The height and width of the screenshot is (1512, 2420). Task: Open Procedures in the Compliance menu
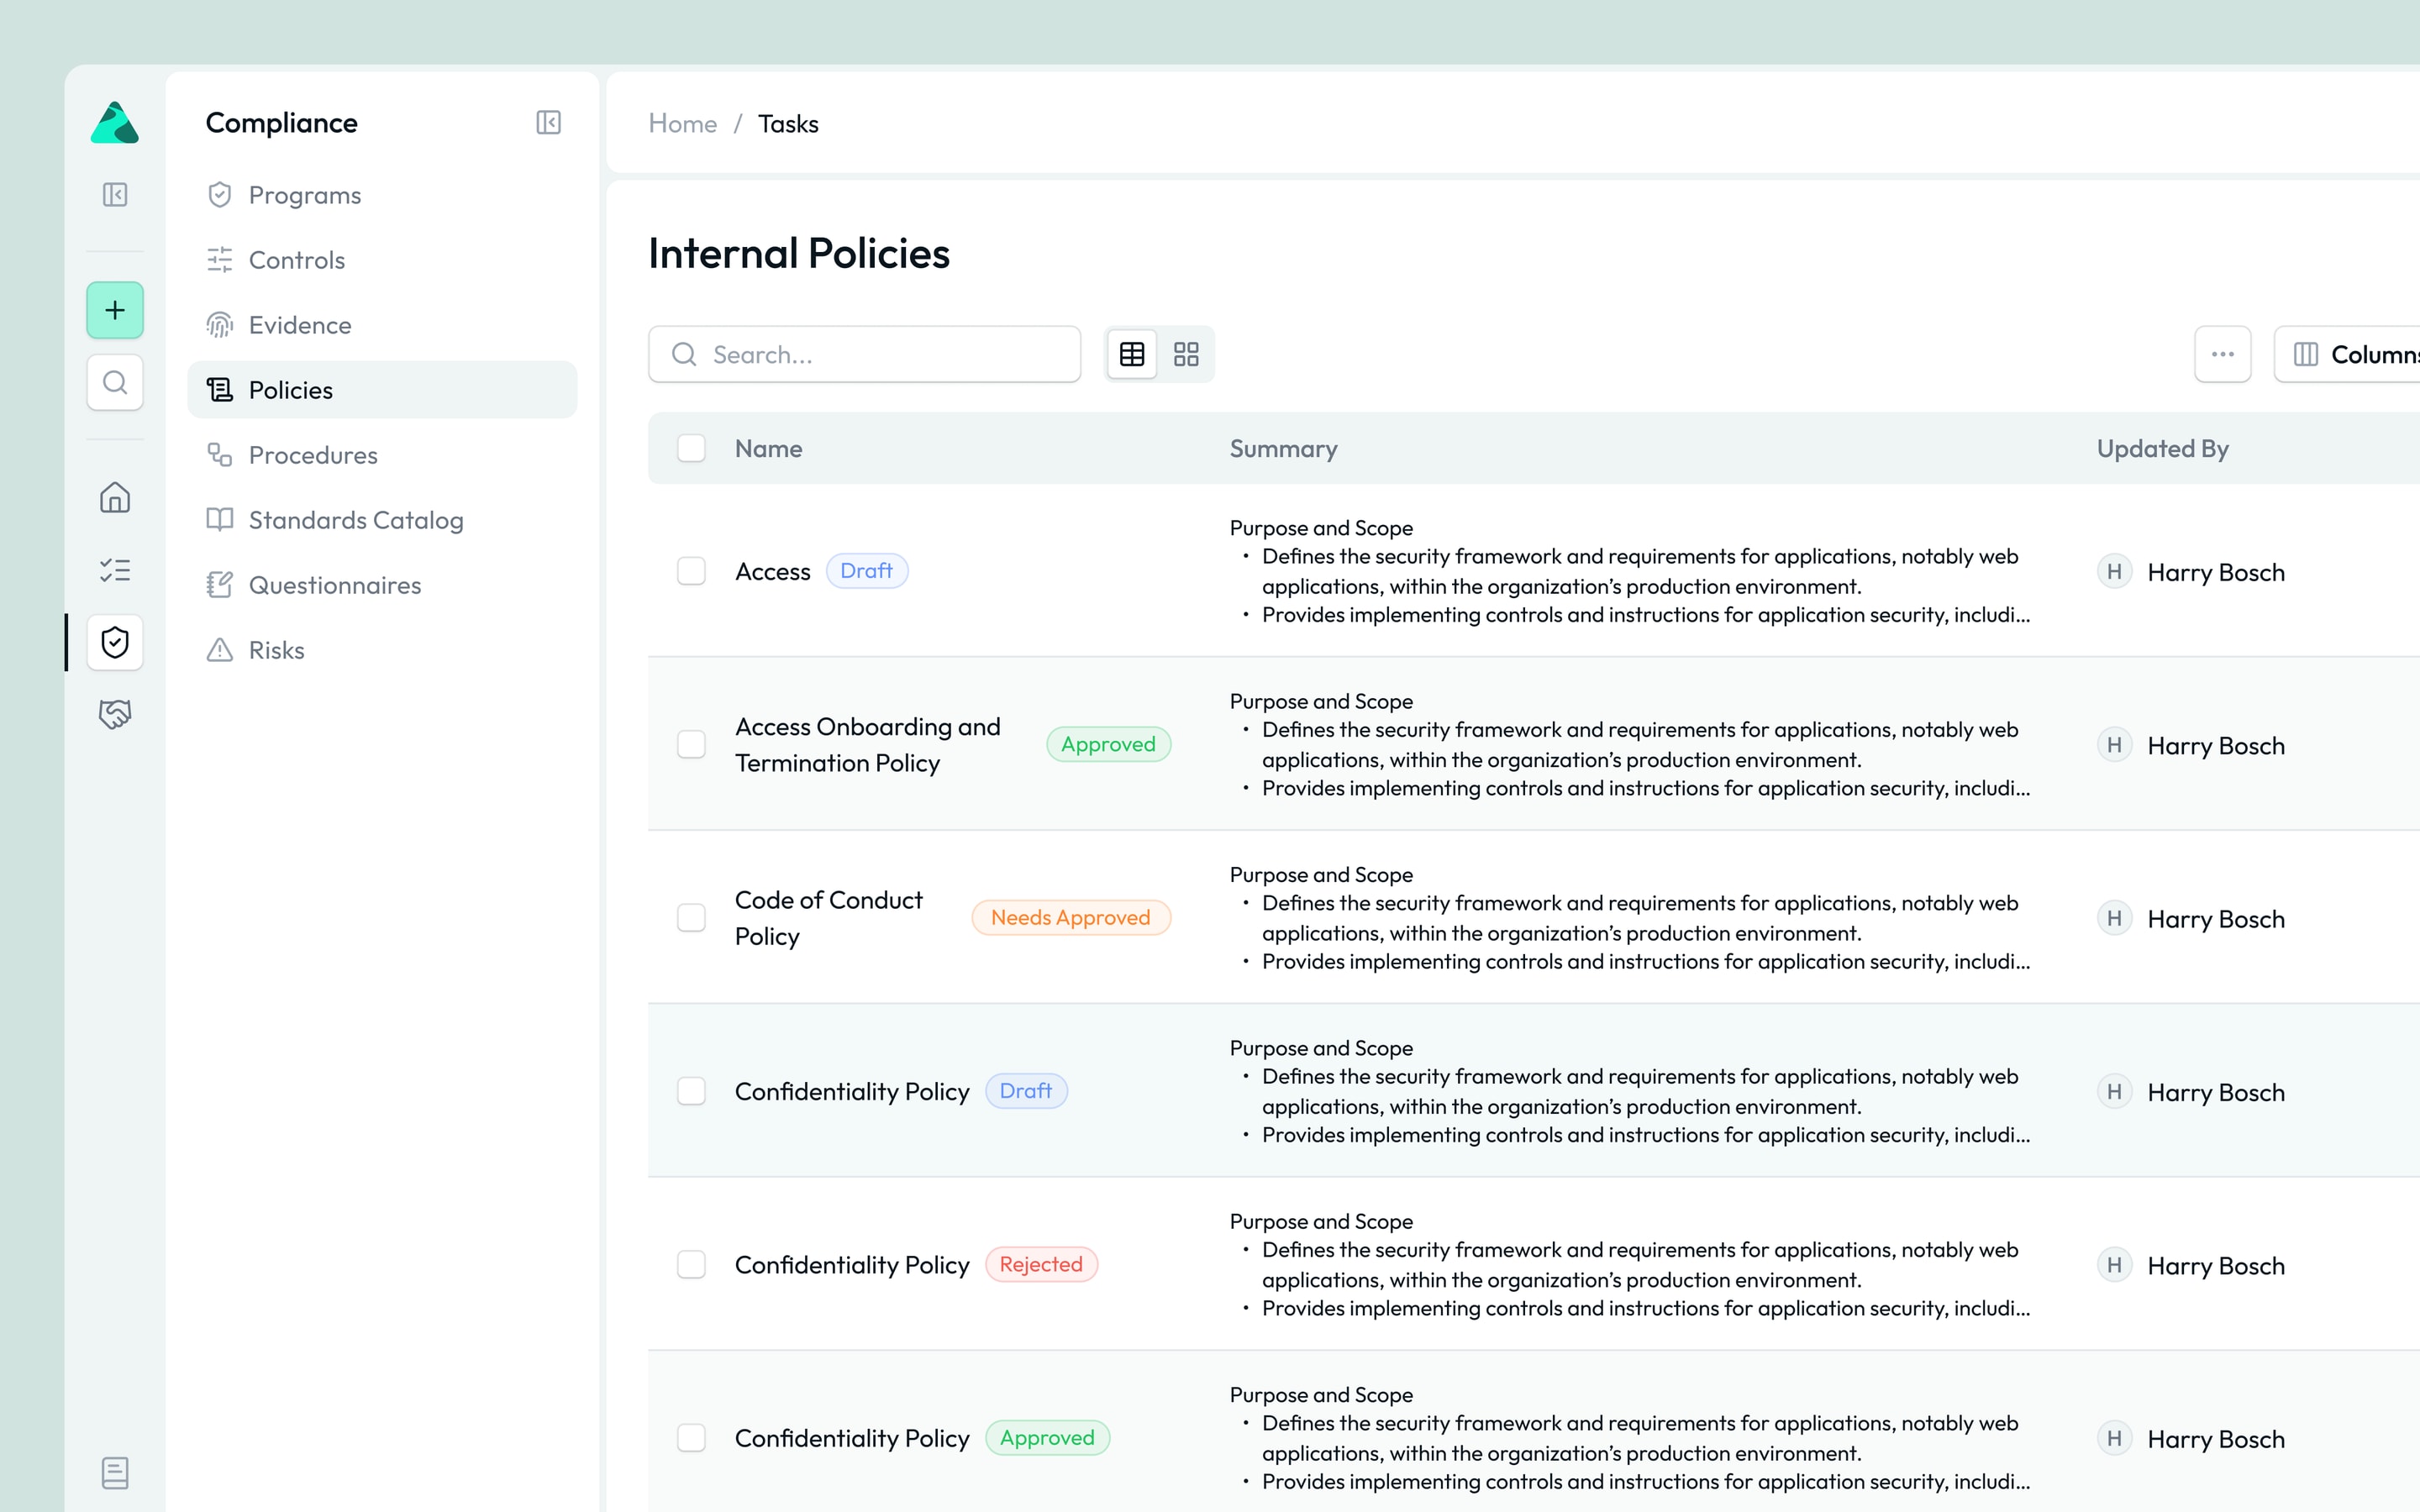tap(382, 455)
